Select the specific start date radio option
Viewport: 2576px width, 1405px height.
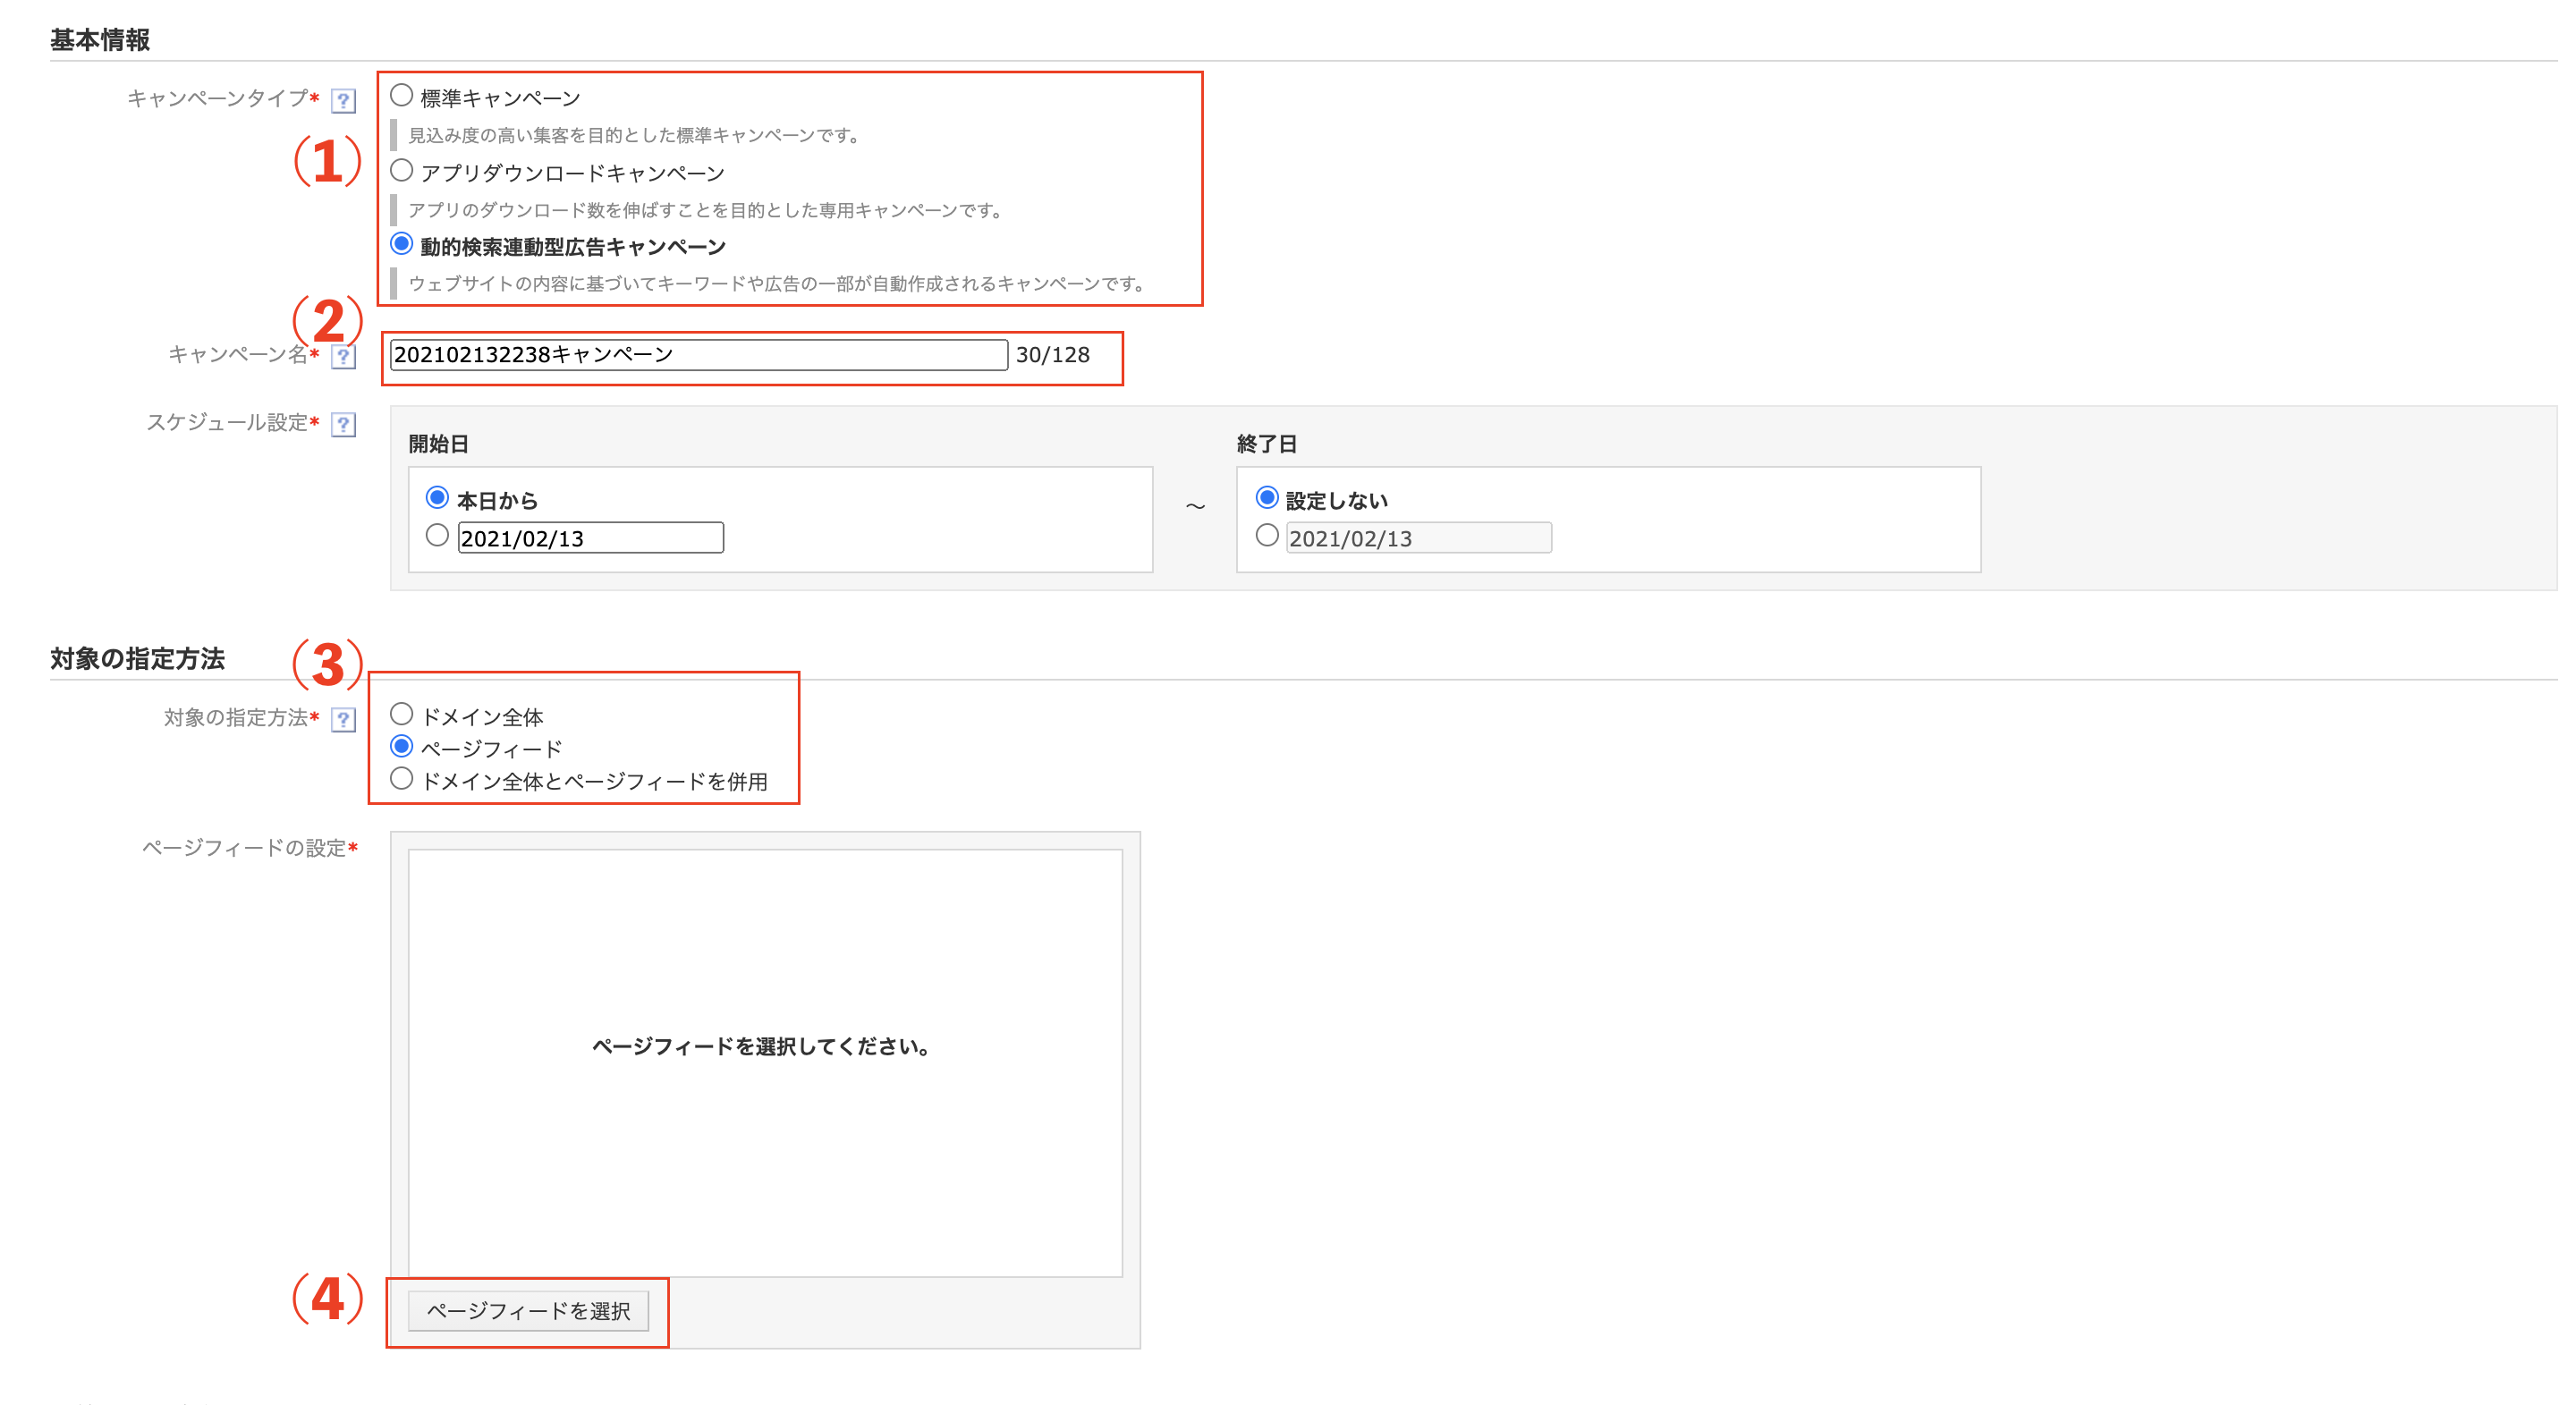pos(437,538)
